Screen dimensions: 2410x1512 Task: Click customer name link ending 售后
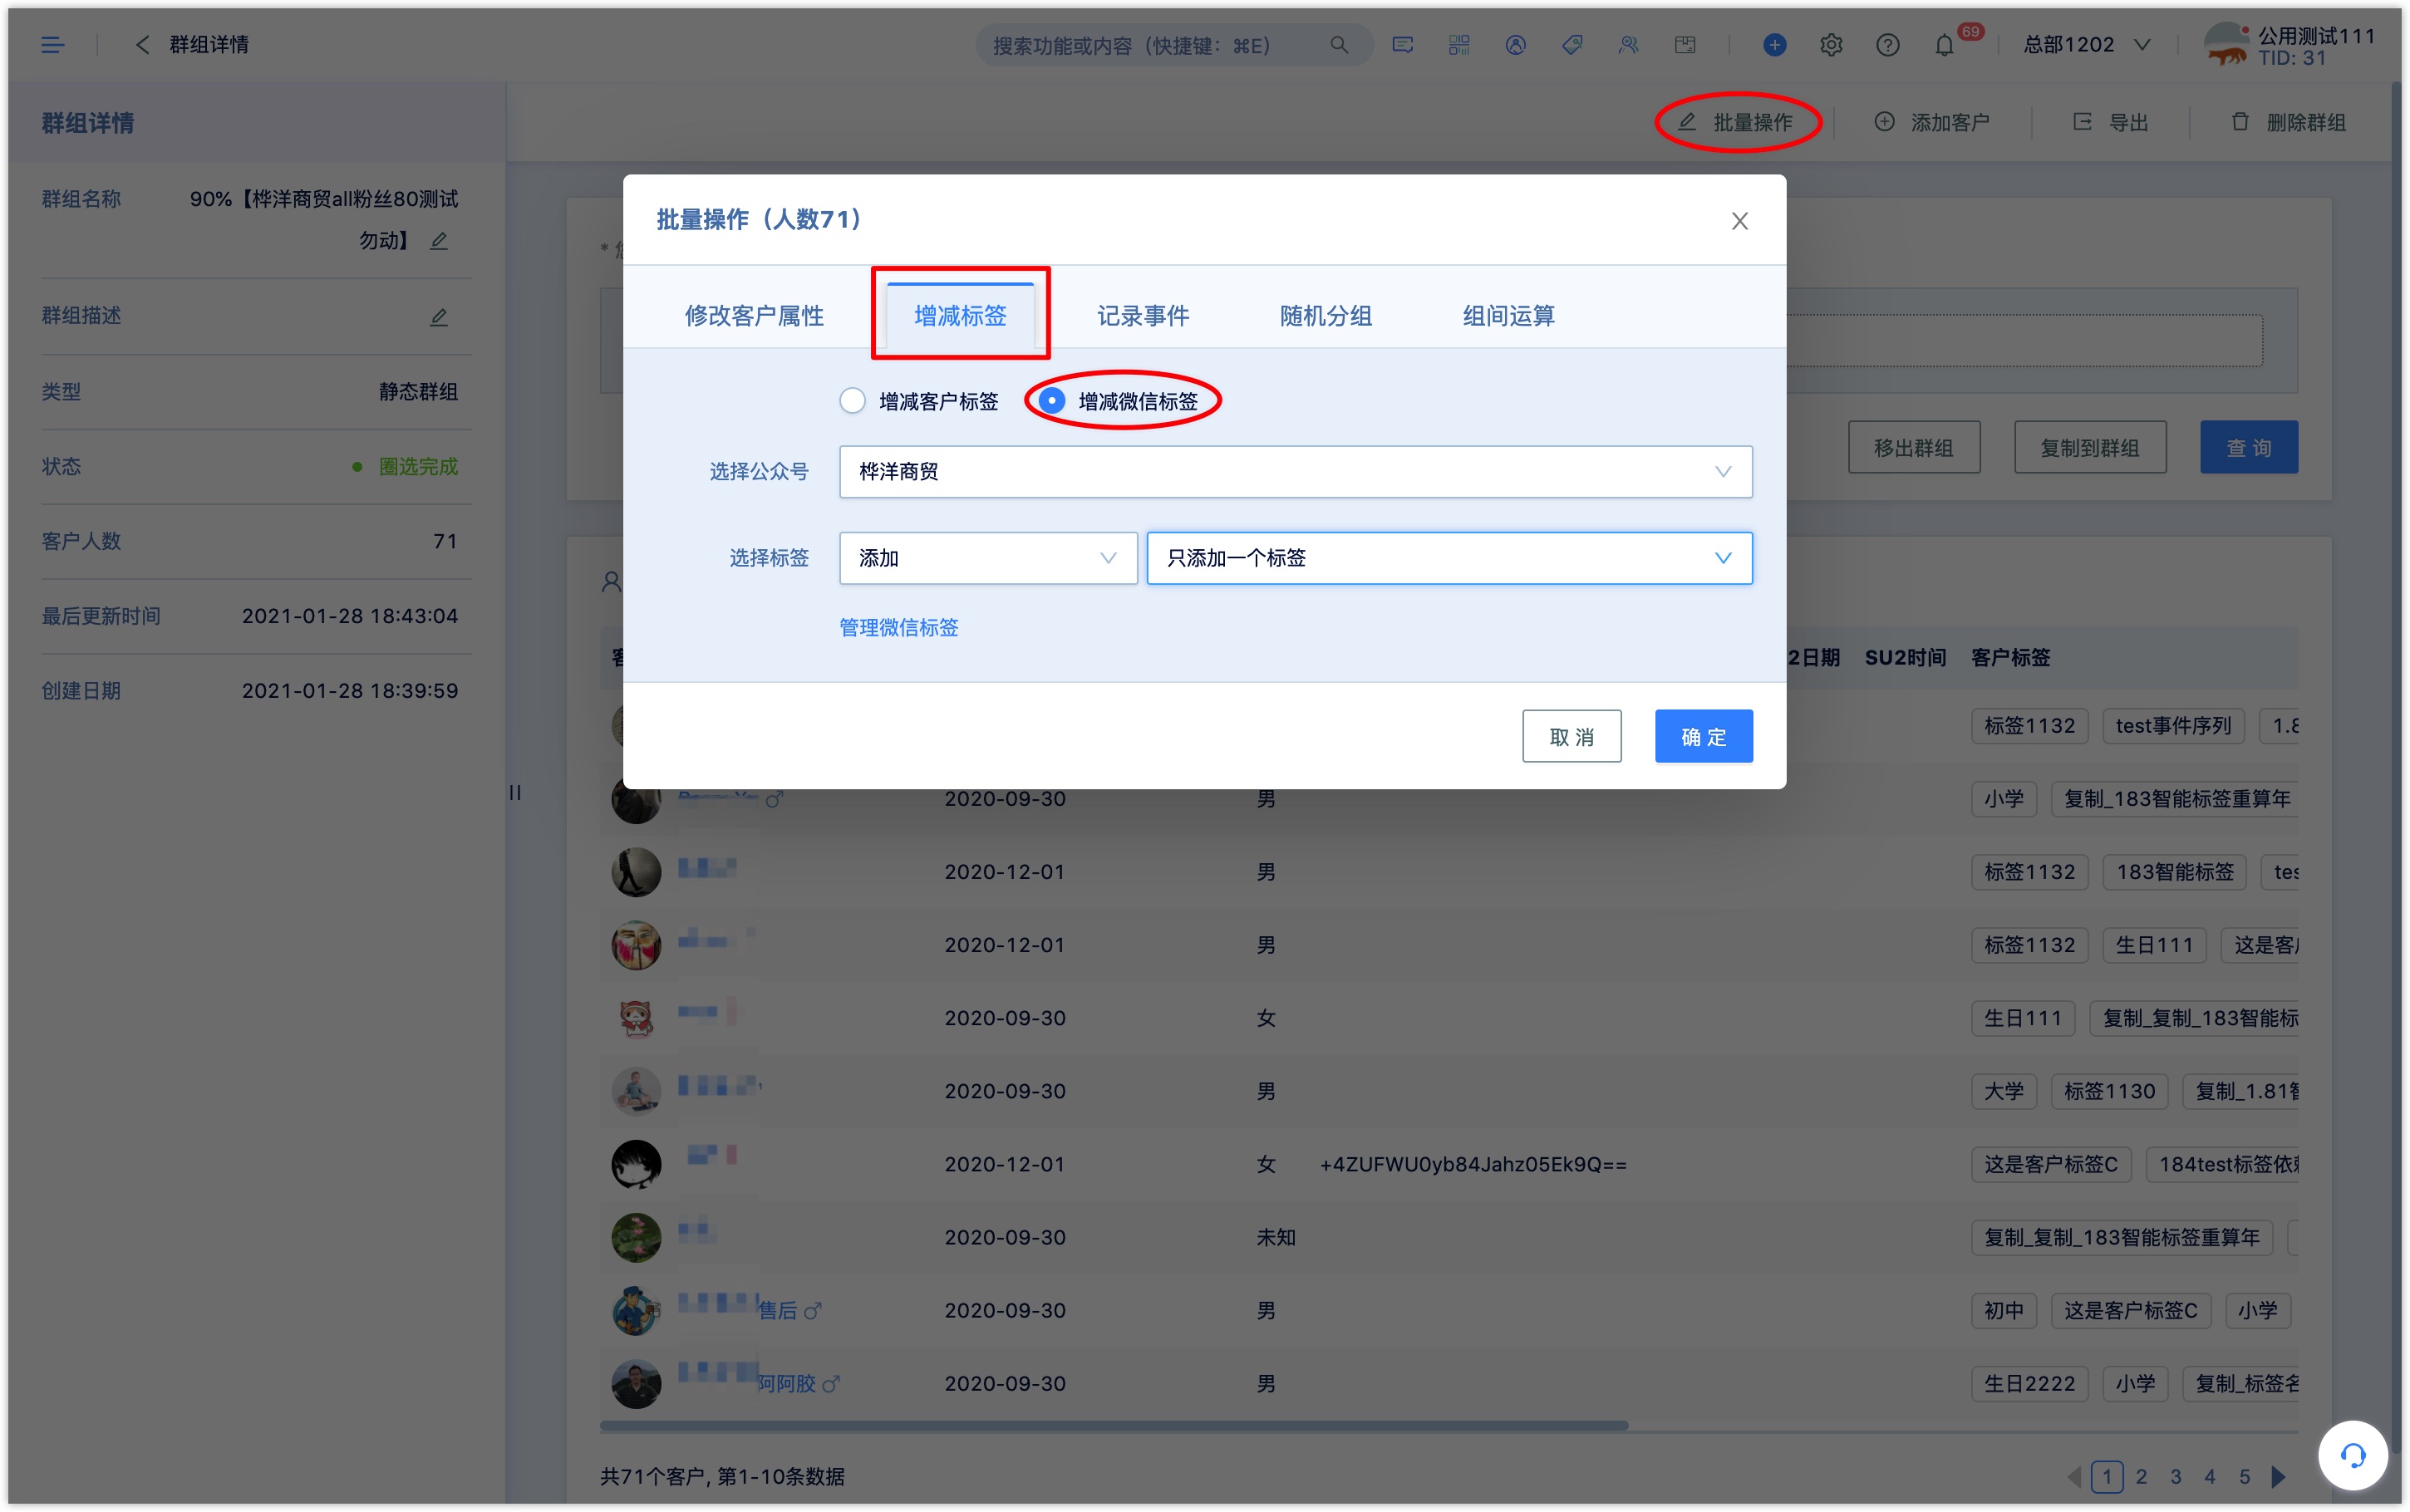point(778,1311)
